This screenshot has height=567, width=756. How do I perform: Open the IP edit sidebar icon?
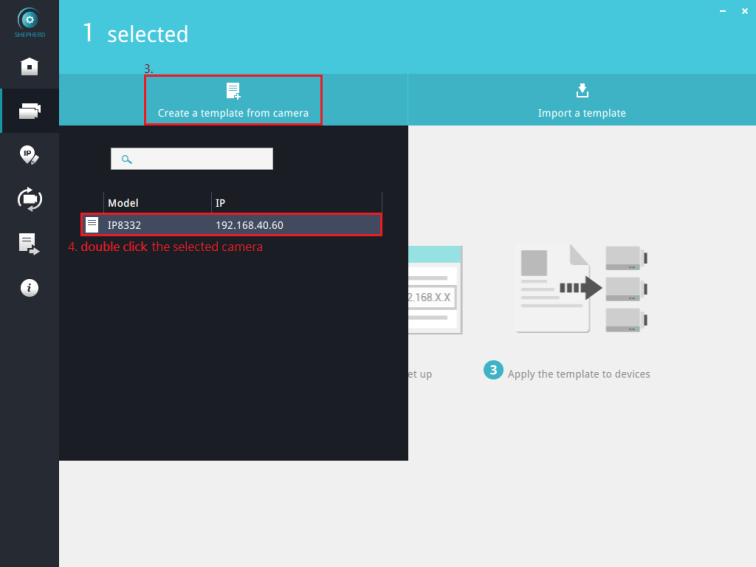29,154
